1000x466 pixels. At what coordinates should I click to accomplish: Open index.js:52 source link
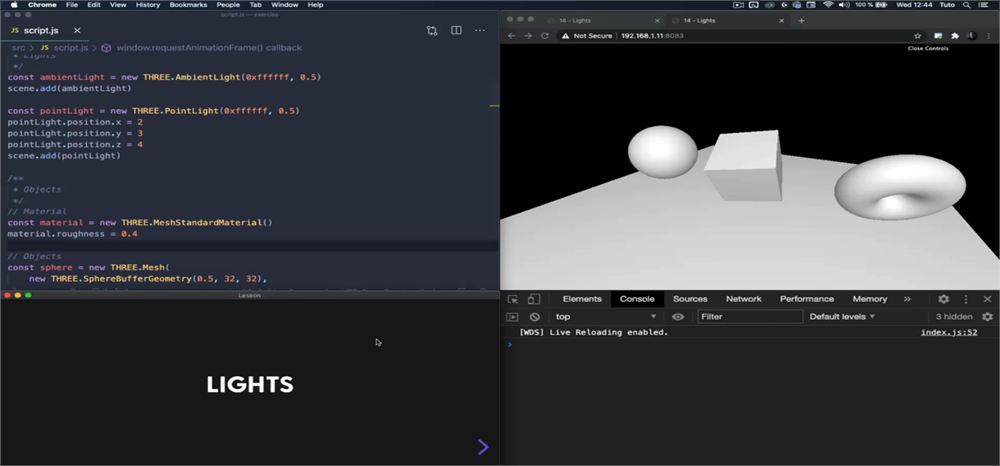(949, 332)
